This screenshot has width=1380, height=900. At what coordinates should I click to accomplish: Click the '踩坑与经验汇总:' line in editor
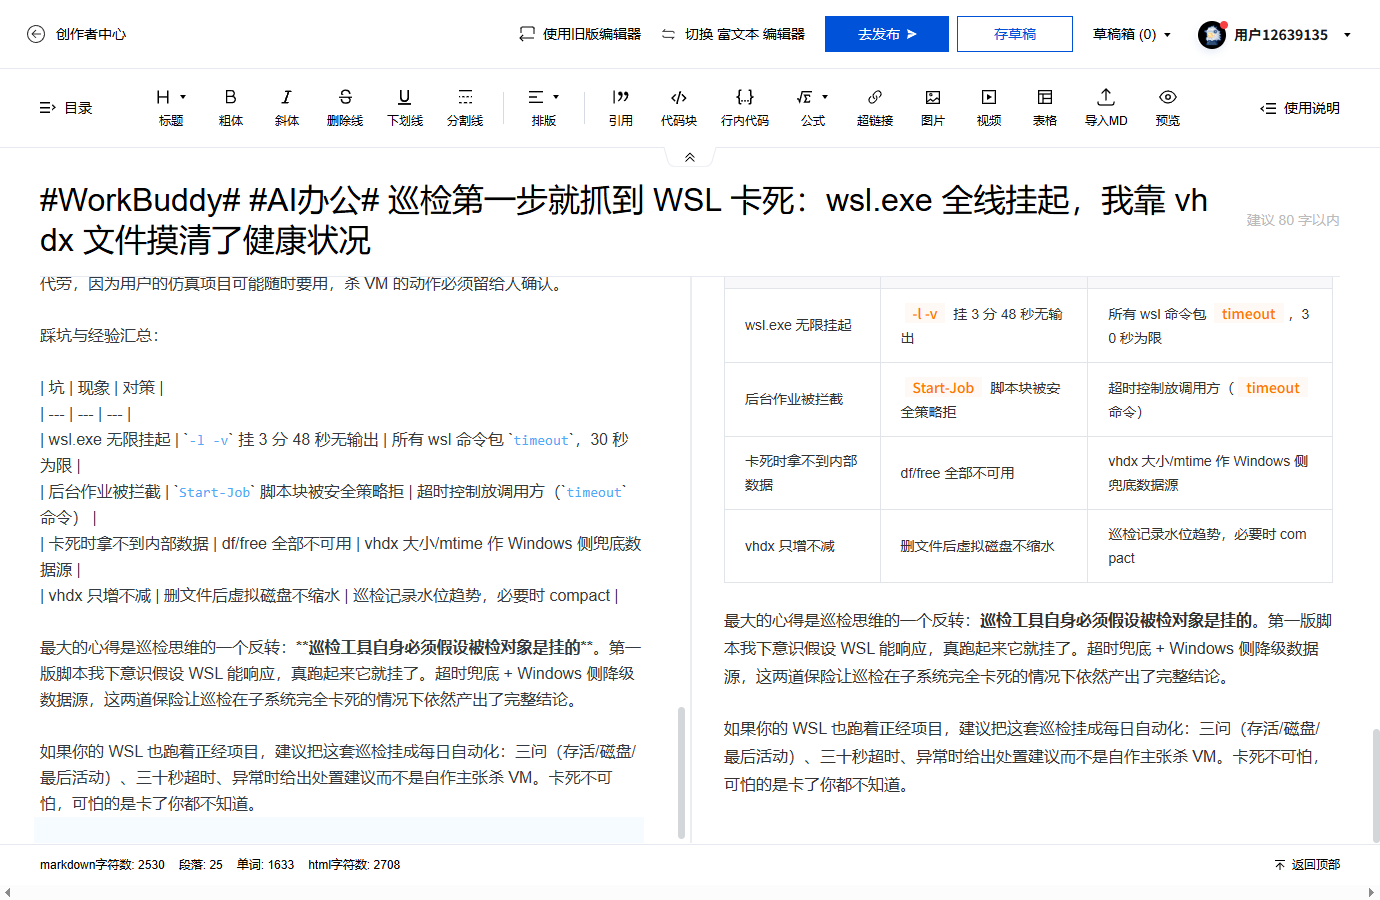(x=99, y=335)
